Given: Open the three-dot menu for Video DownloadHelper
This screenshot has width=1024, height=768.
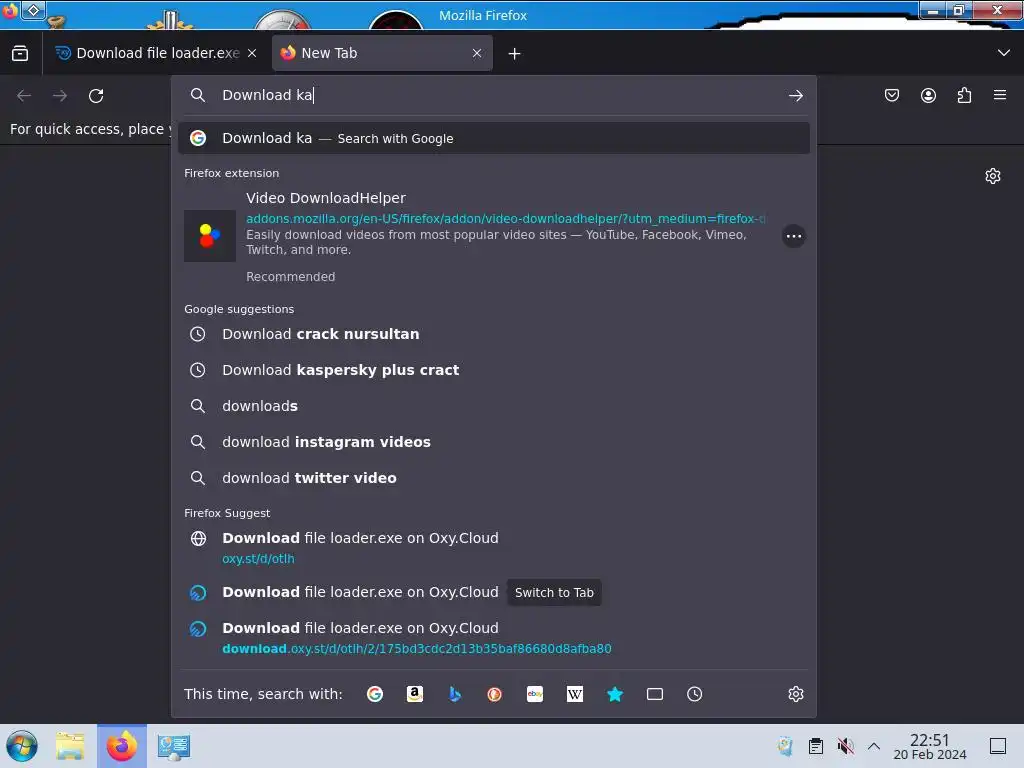Looking at the screenshot, I should tap(793, 236).
